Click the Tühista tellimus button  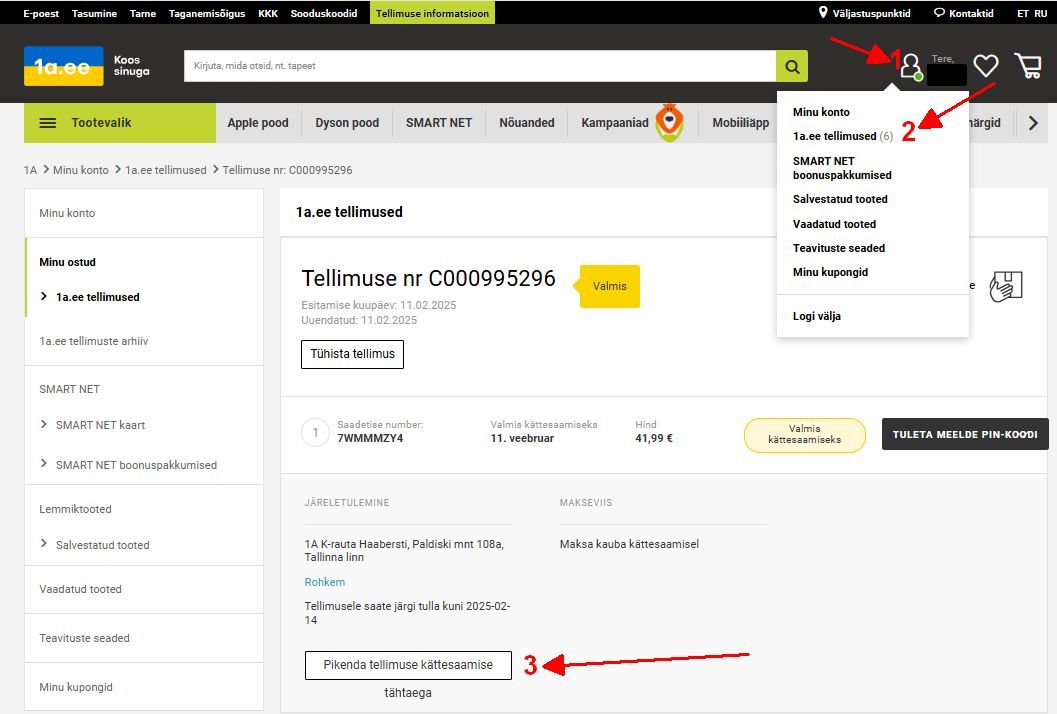pos(353,354)
